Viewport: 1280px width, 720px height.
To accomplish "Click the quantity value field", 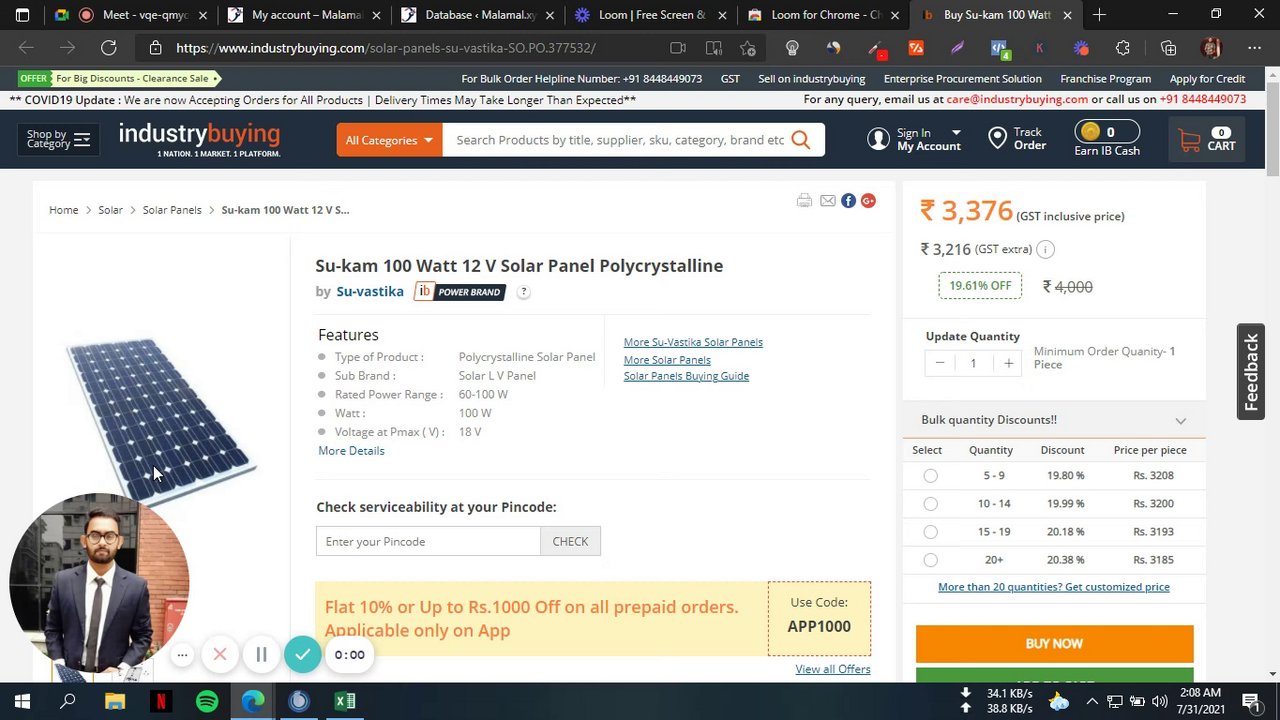I will tap(973, 363).
